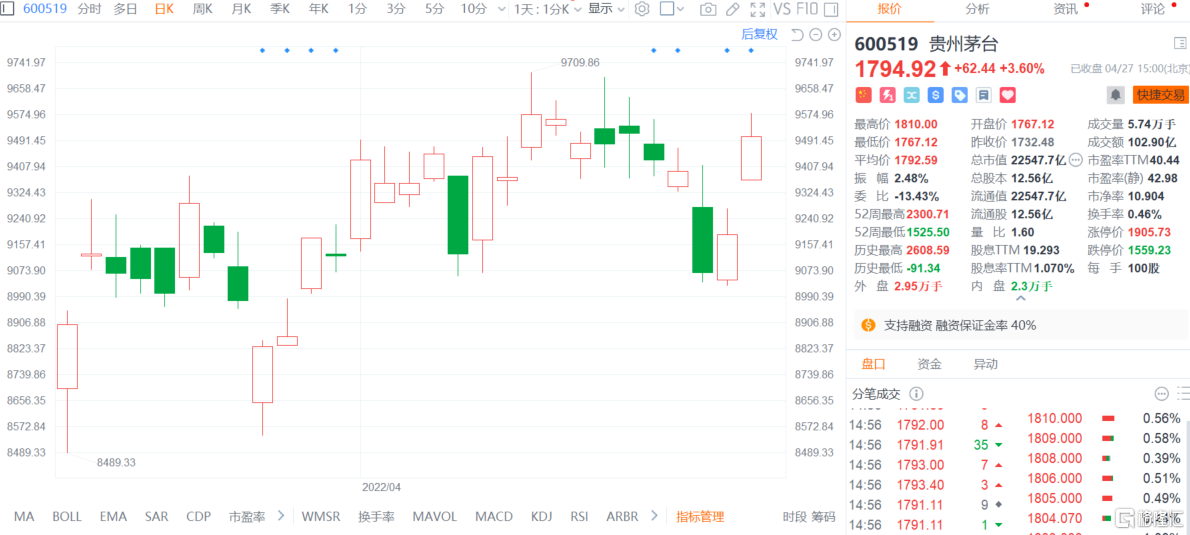
Task: Open the 显示 display dropdown
Action: 606,9
